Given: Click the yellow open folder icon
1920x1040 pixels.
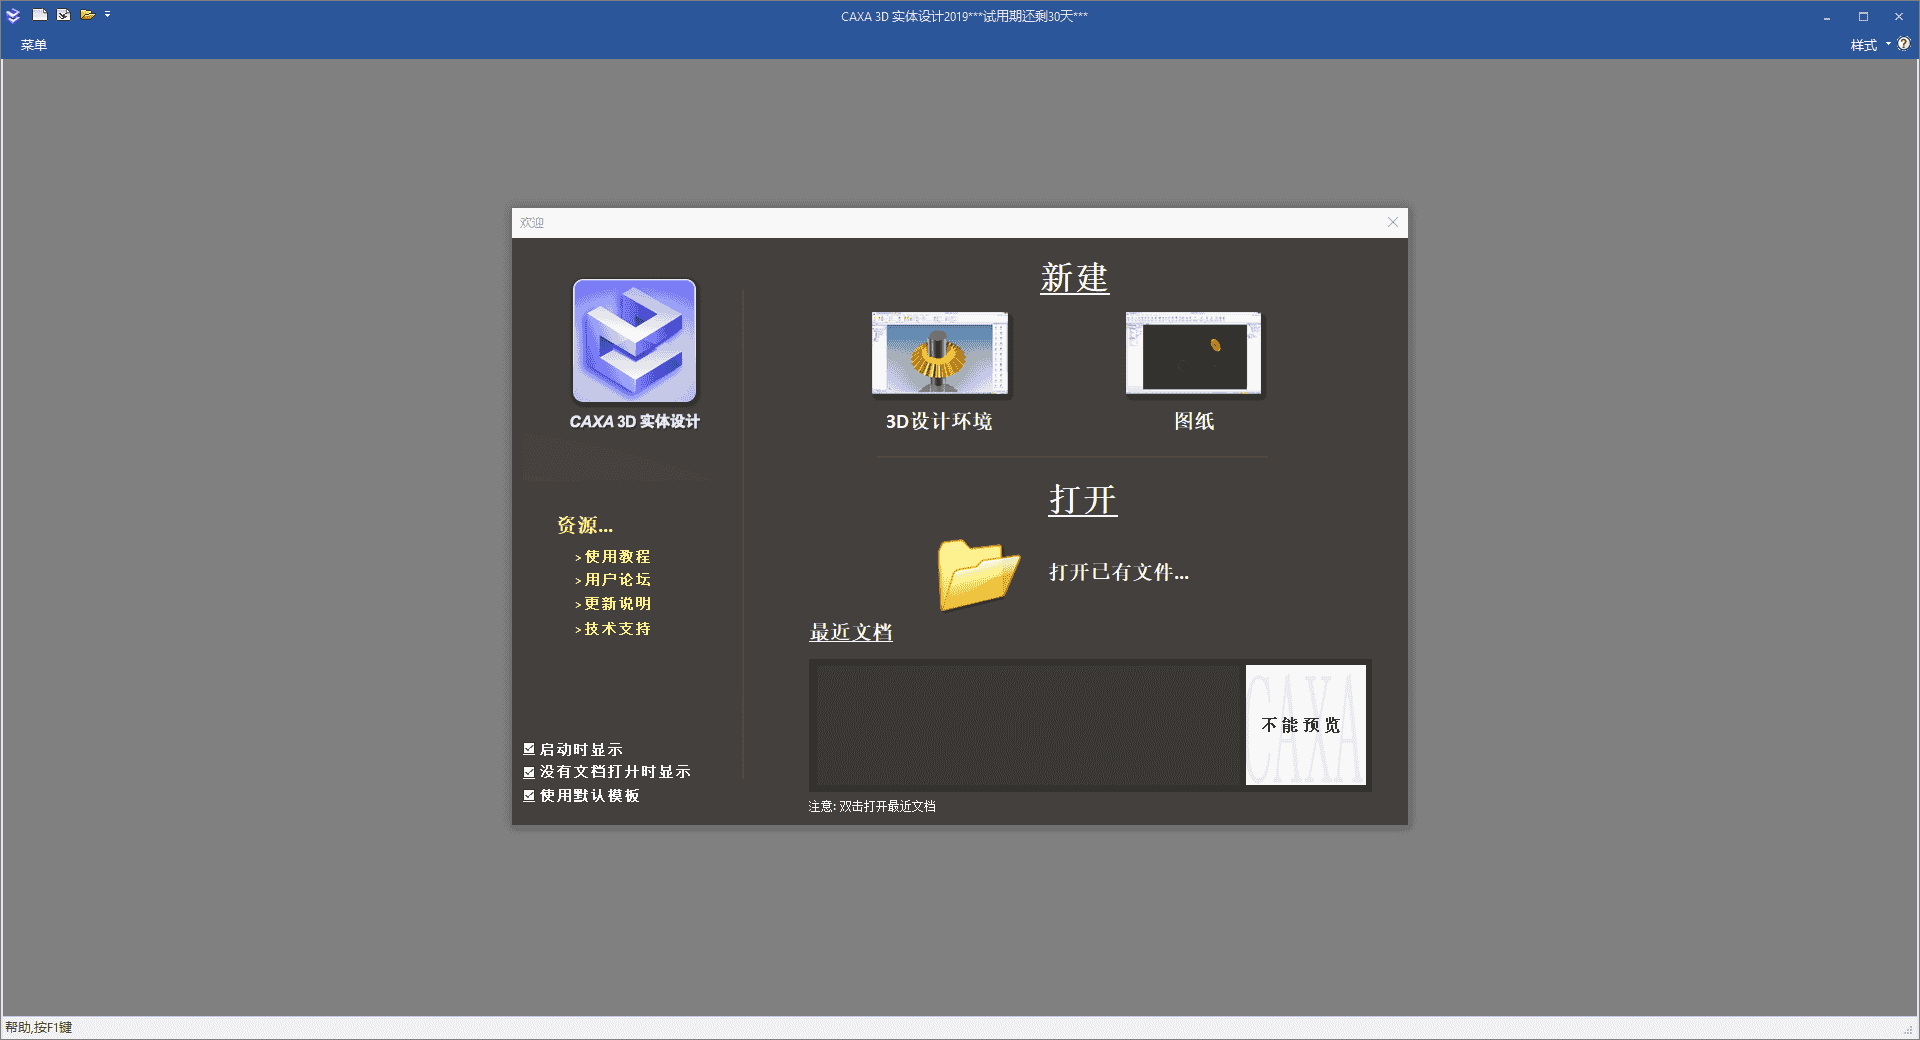Looking at the screenshot, I should click(978, 574).
